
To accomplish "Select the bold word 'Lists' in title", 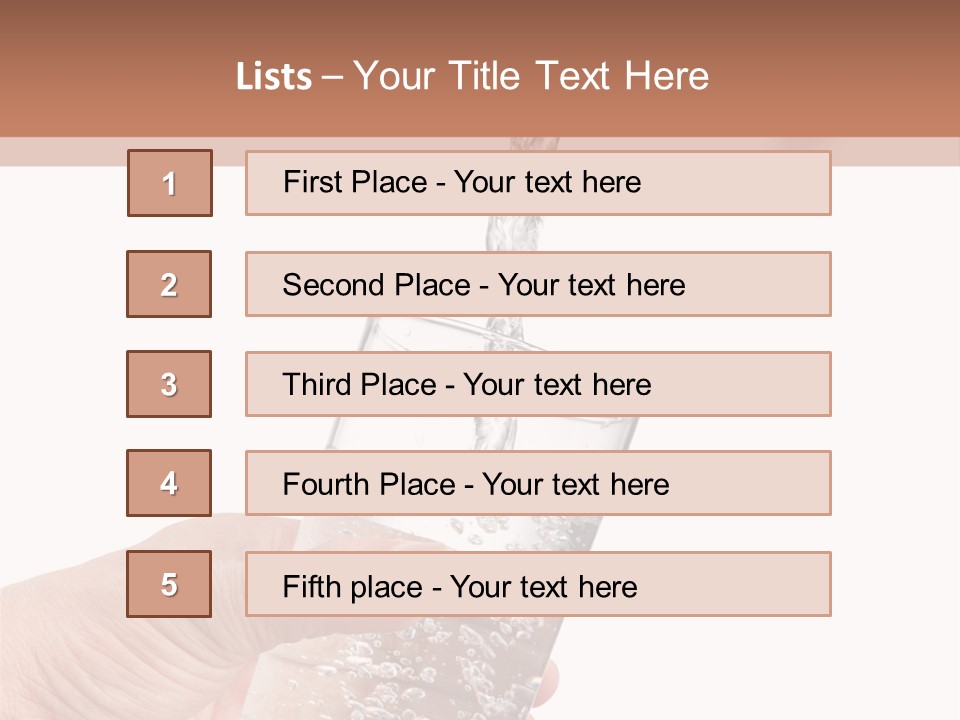I will (274, 77).
